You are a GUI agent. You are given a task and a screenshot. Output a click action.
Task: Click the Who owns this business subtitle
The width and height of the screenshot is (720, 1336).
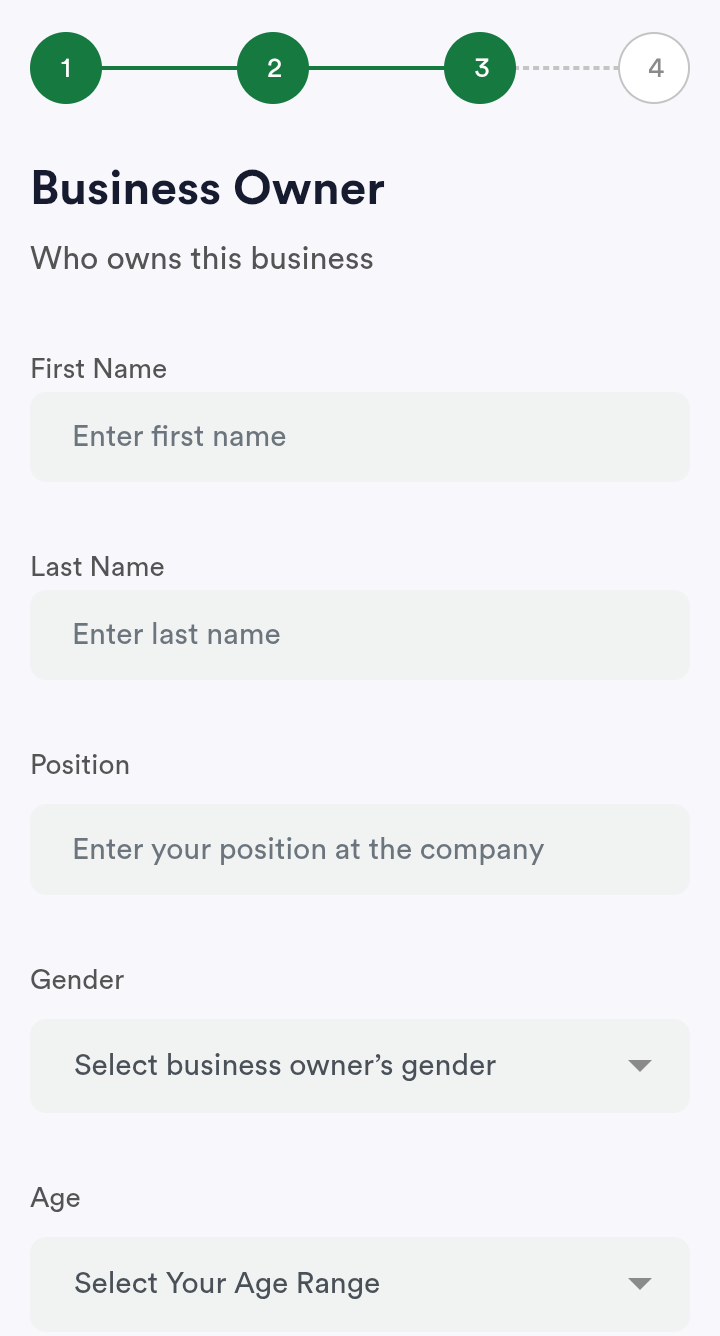coord(202,259)
